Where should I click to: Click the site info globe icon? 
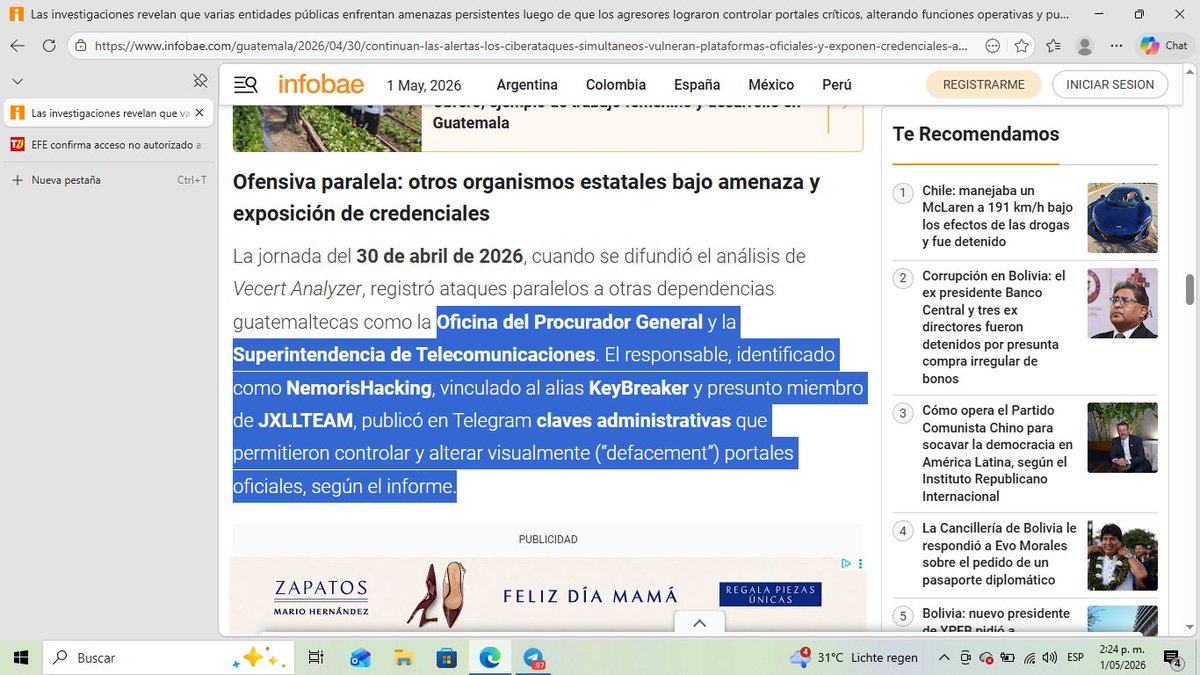(x=81, y=46)
